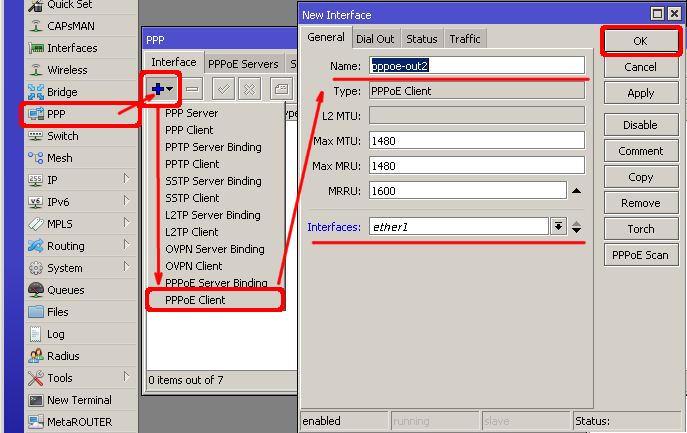Screen dimensions: 687x433
Task: Collapse the MRRU field with up arrow
Action: click(x=576, y=190)
